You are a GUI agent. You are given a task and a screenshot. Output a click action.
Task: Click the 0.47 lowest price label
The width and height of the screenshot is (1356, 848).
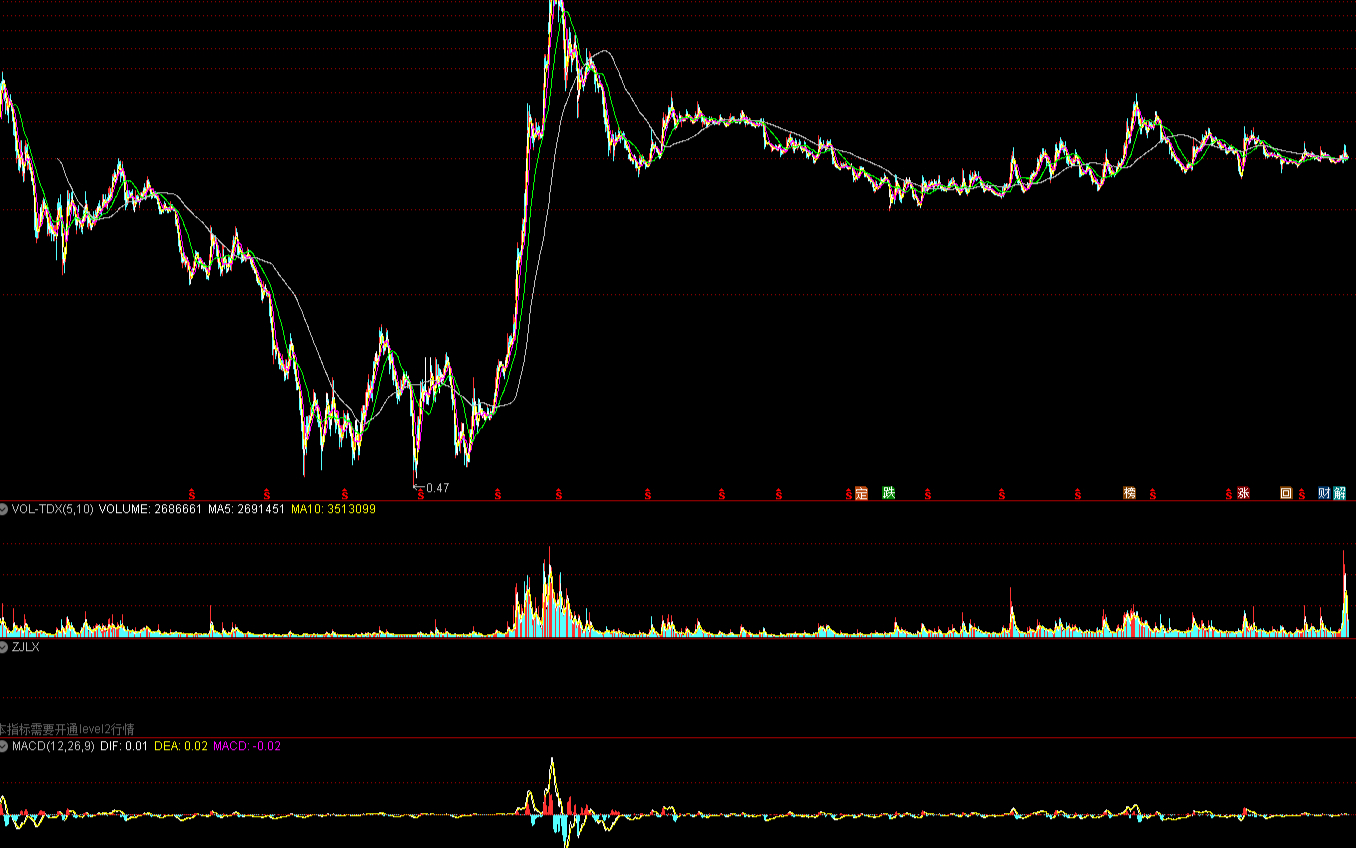coord(437,488)
